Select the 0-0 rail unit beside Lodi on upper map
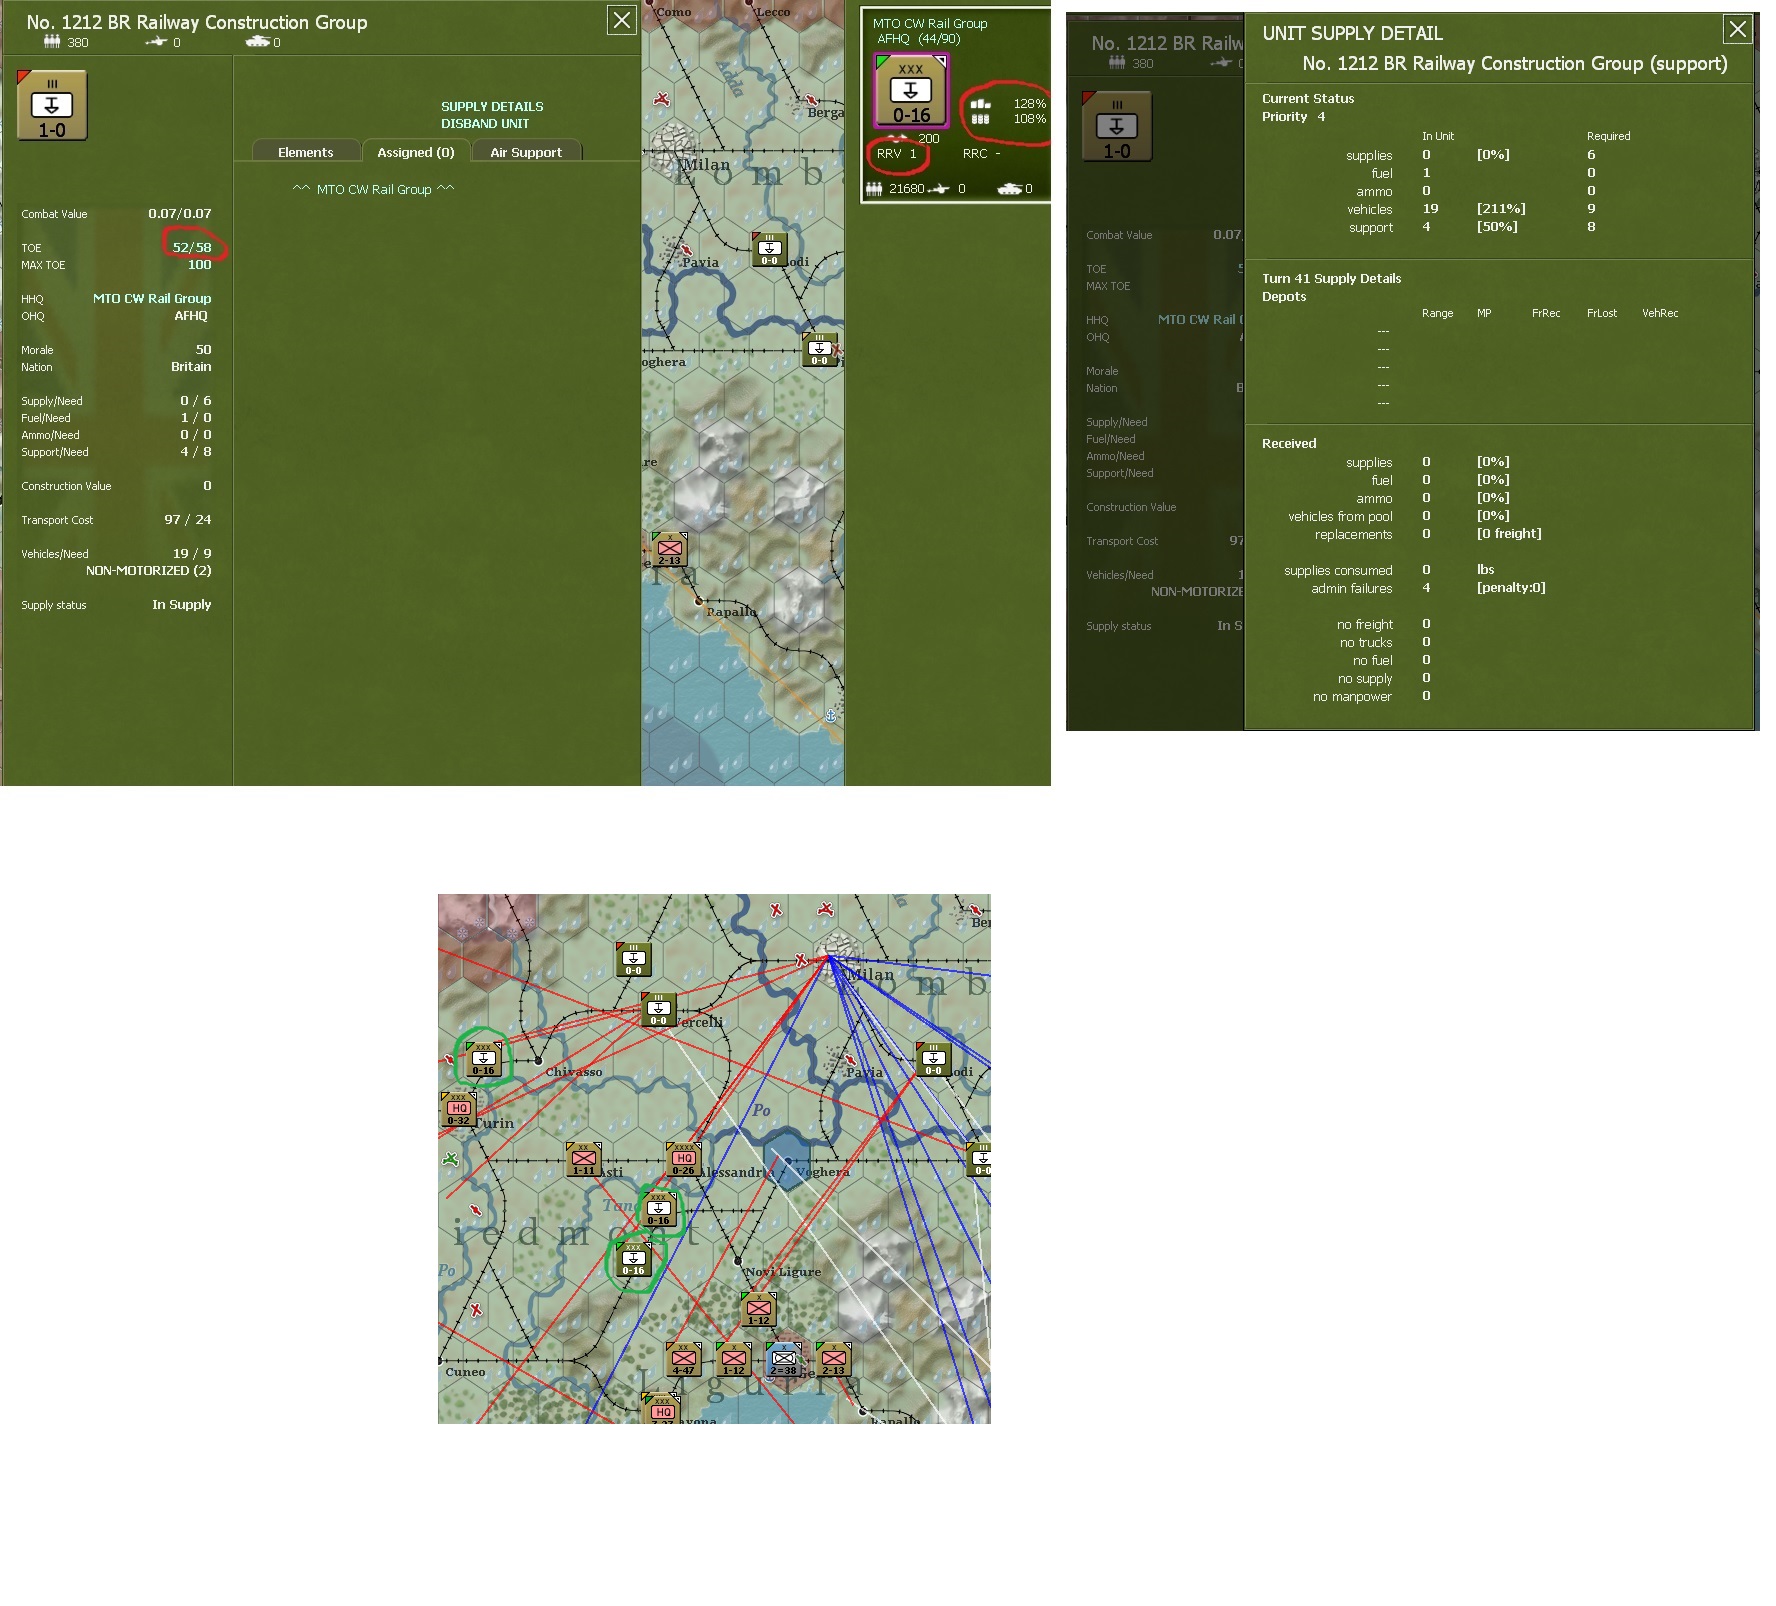This screenshot has height=1606, width=1776. 769,249
